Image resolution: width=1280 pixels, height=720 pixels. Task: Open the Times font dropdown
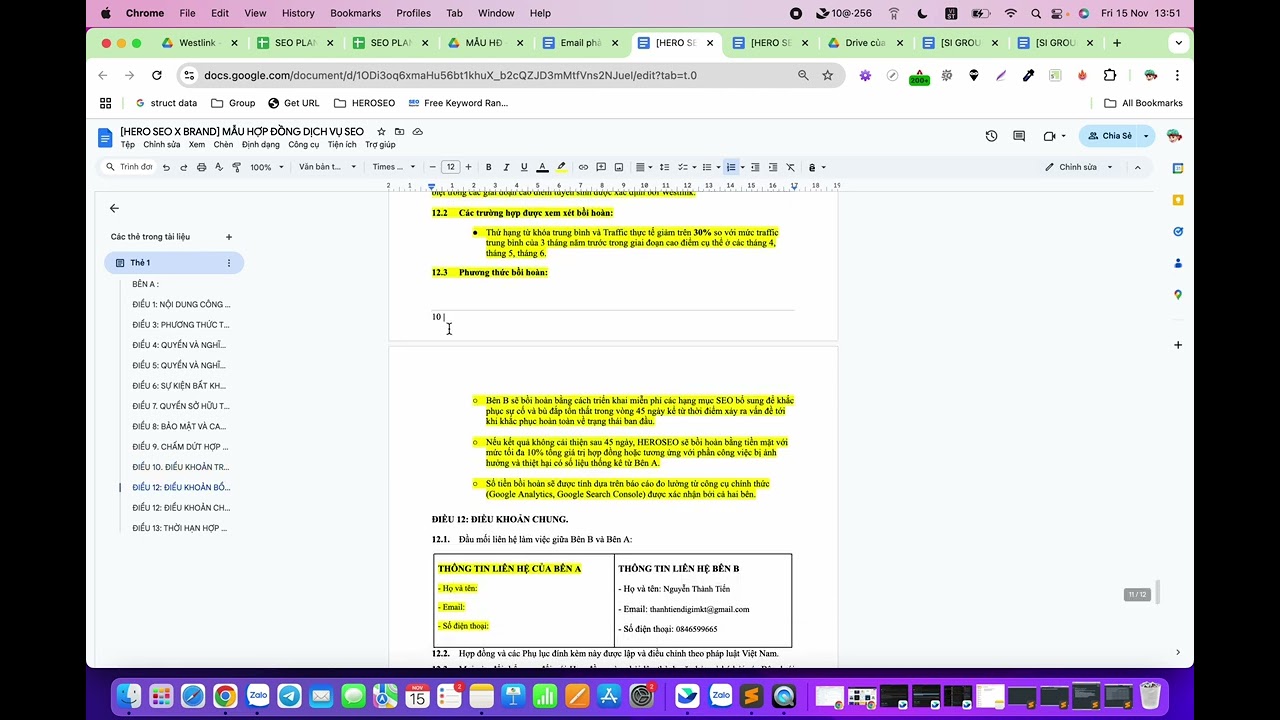point(392,167)
